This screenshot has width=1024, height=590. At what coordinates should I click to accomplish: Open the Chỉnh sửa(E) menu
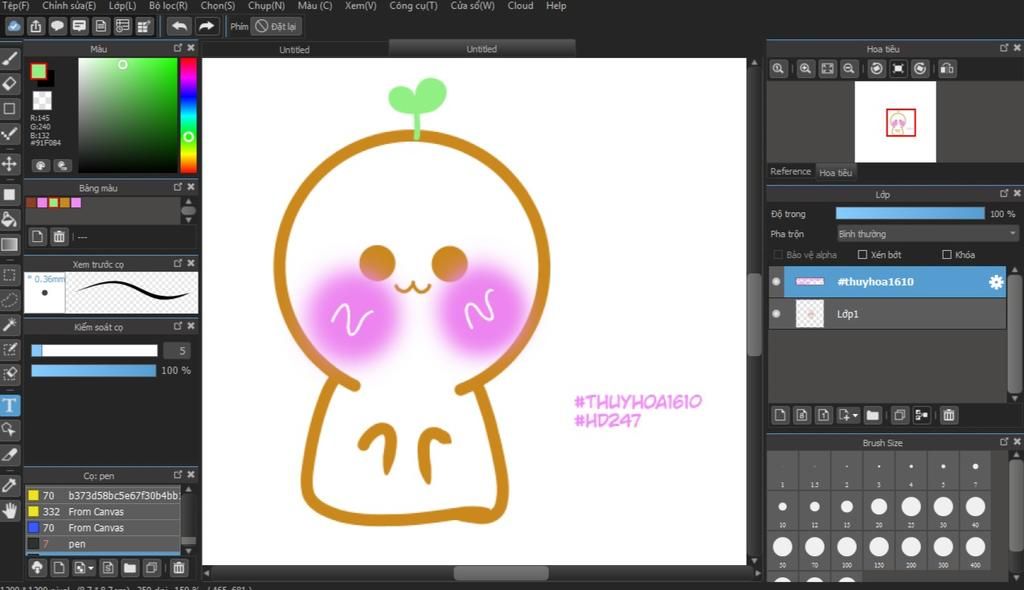coord(69,6)
